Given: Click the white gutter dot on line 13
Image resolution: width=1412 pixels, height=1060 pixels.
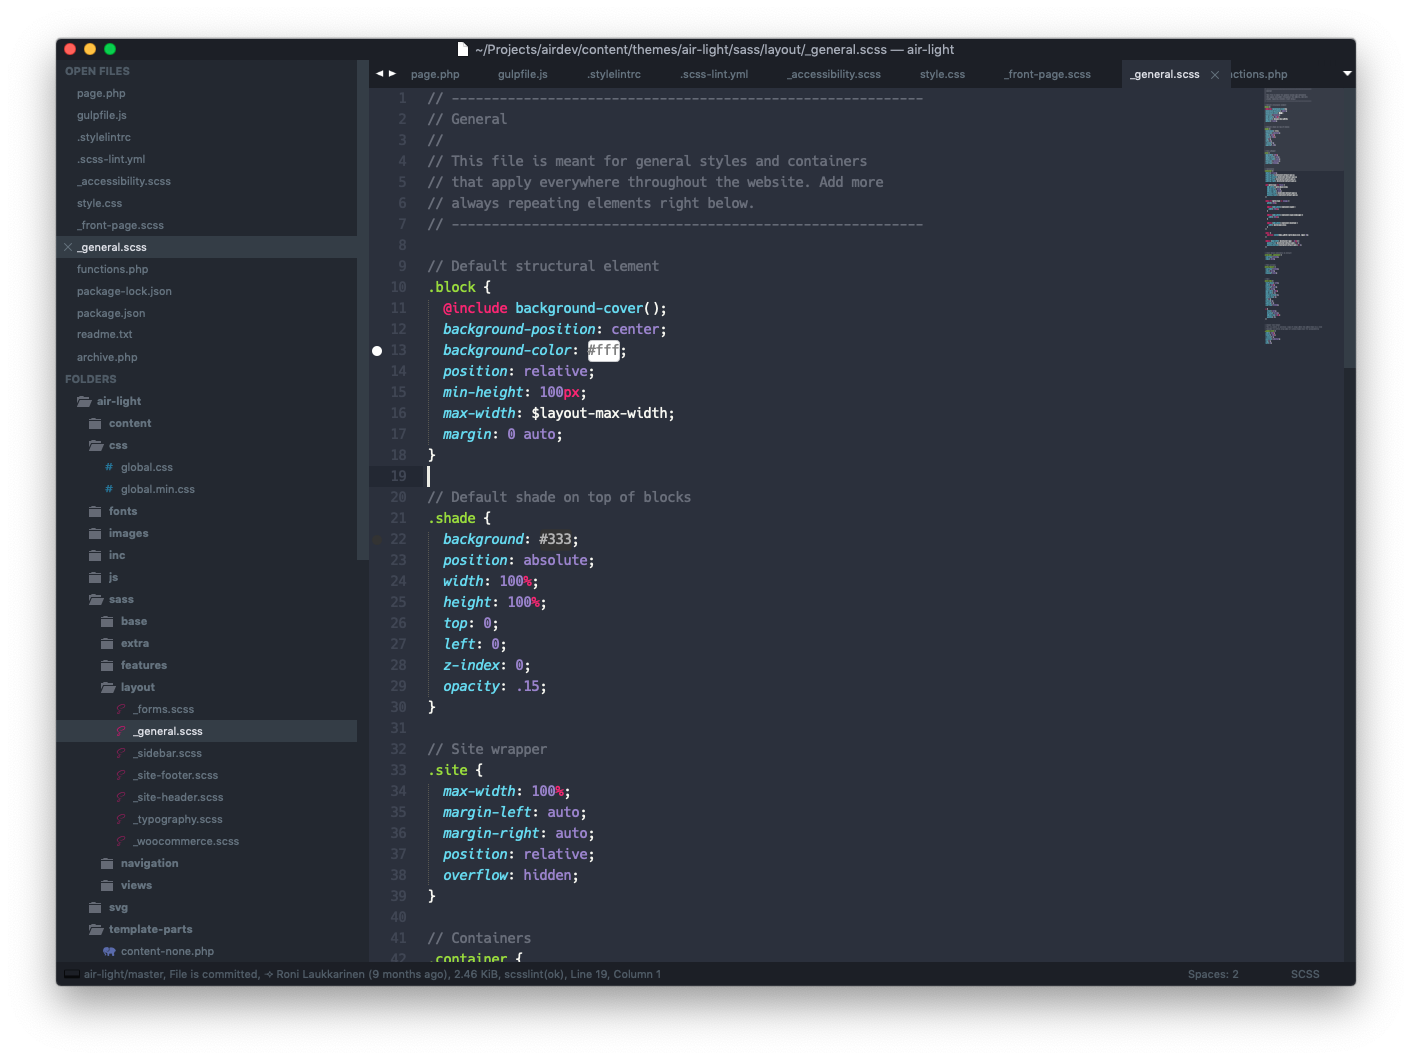Looking at the screenshot, I should [377, 351].
